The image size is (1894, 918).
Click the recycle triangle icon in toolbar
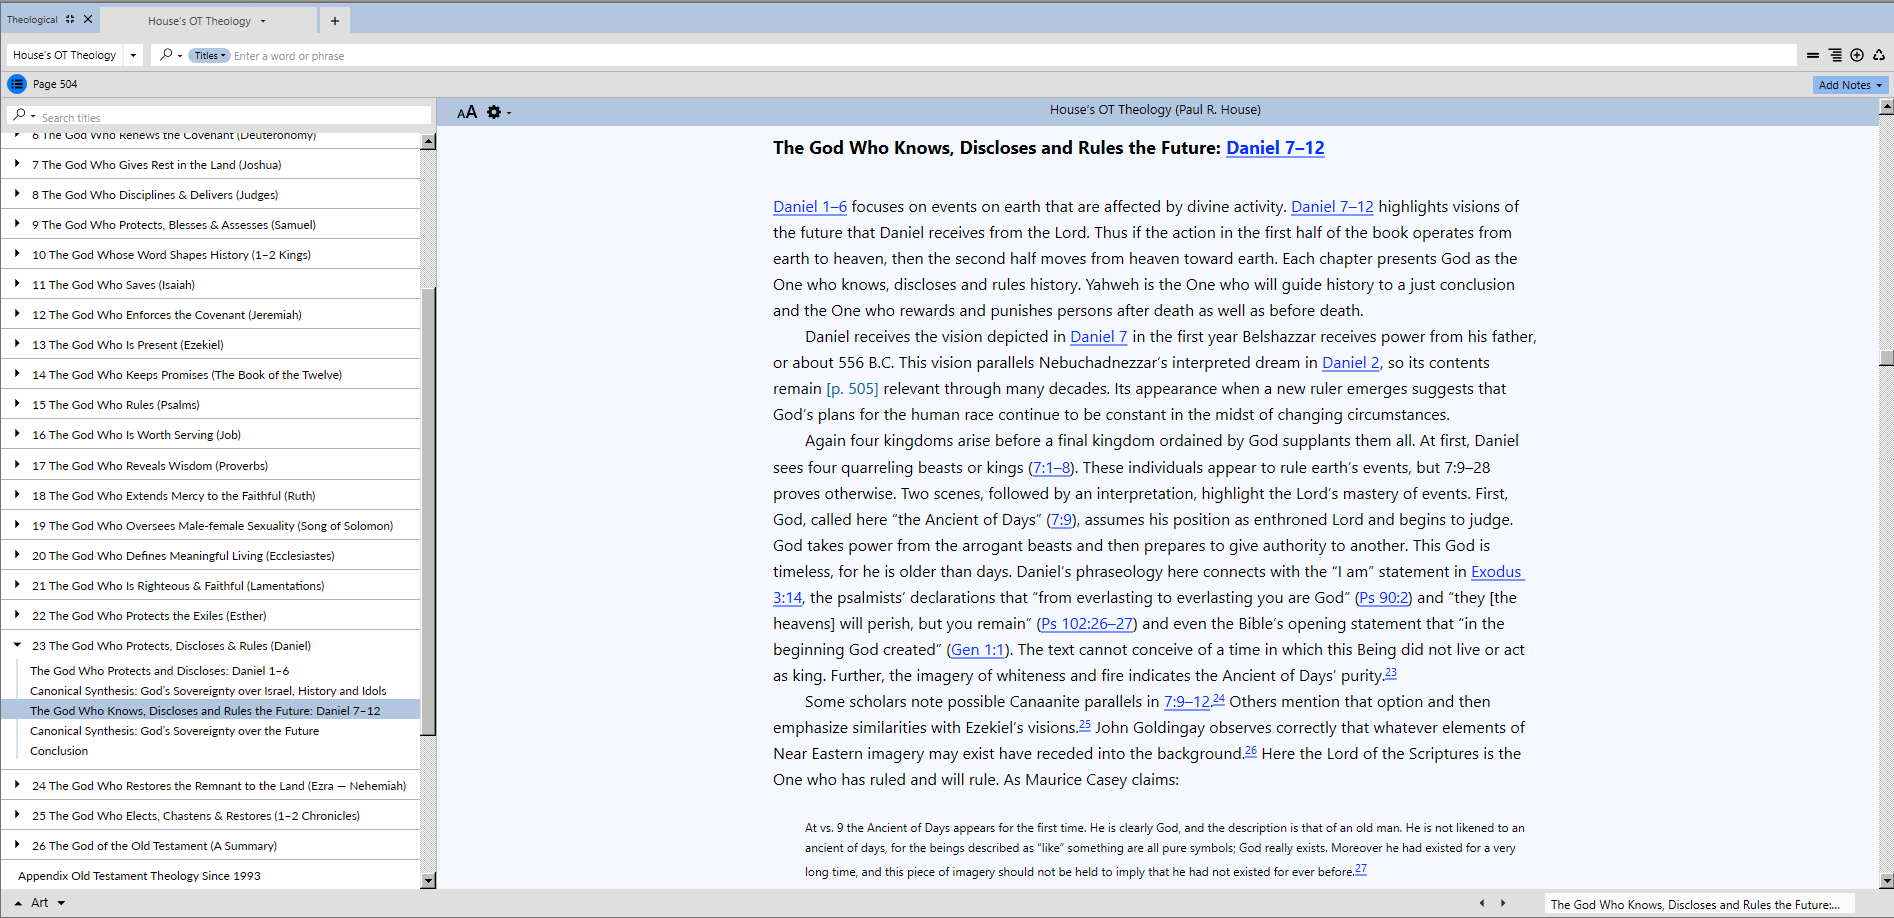point(1879,56)
